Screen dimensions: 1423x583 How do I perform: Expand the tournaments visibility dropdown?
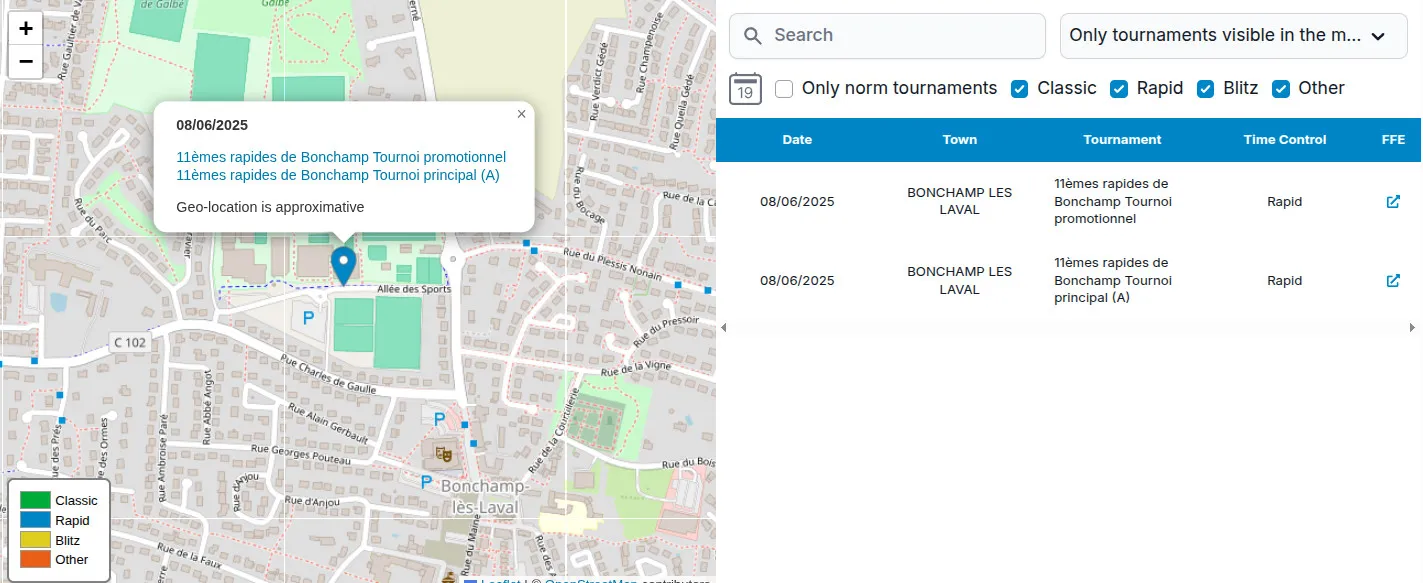click(x=1233, y=36)
